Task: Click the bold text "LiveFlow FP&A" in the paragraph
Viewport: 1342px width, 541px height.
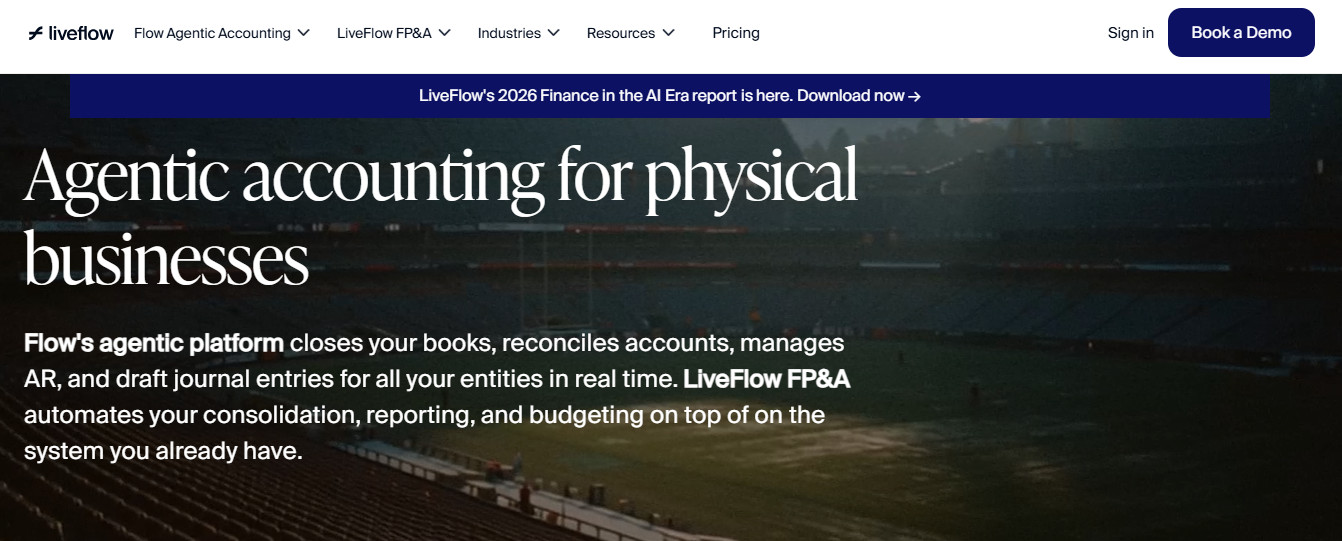Action: click(767, 380)
